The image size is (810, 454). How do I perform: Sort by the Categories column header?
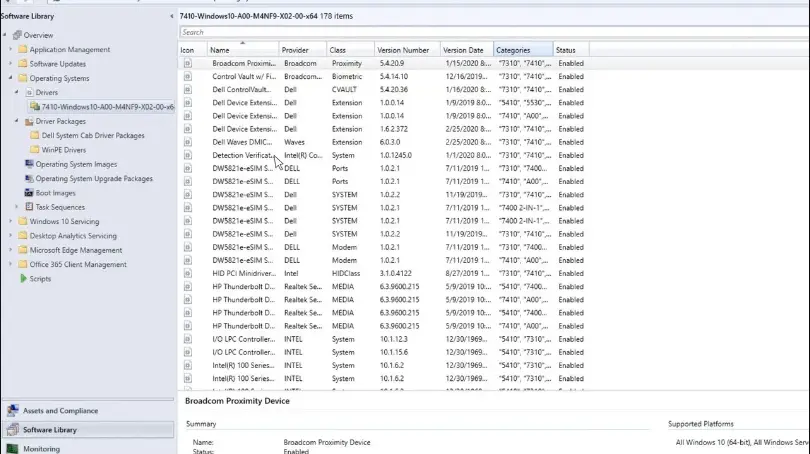pos(523,50)
